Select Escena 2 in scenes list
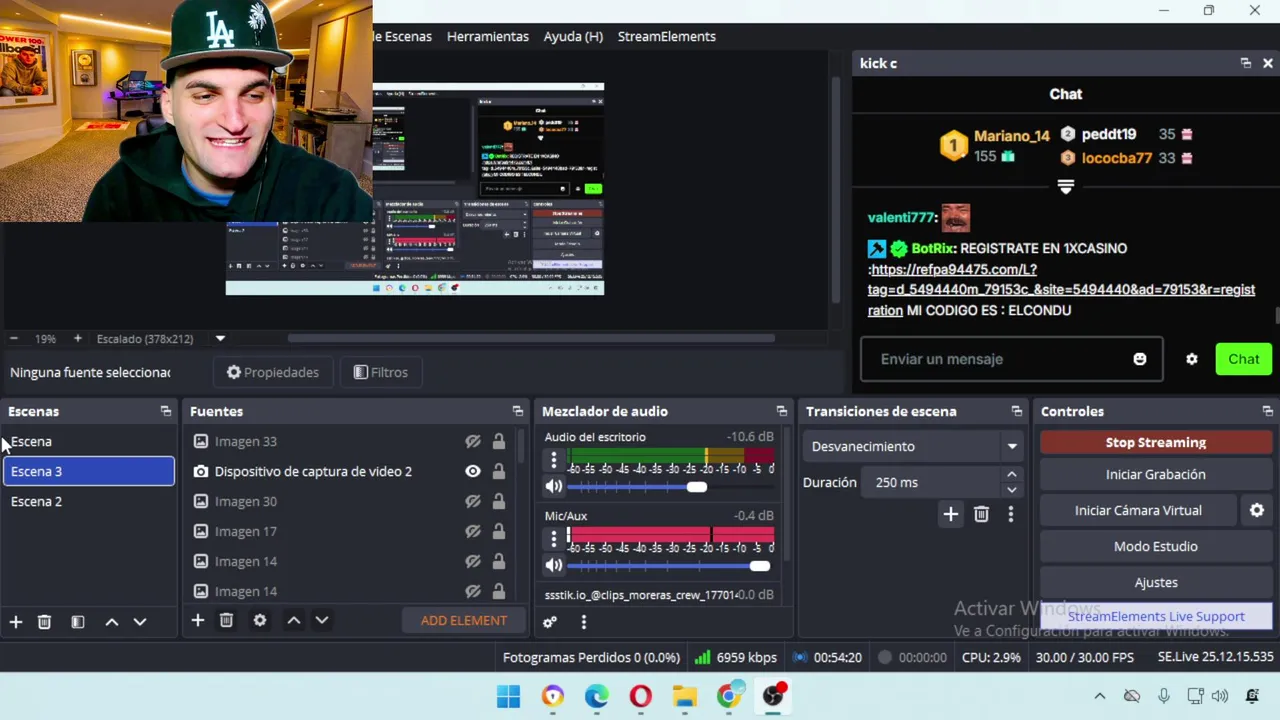Screen dimensions: 1280x720 tap(89, 501)
